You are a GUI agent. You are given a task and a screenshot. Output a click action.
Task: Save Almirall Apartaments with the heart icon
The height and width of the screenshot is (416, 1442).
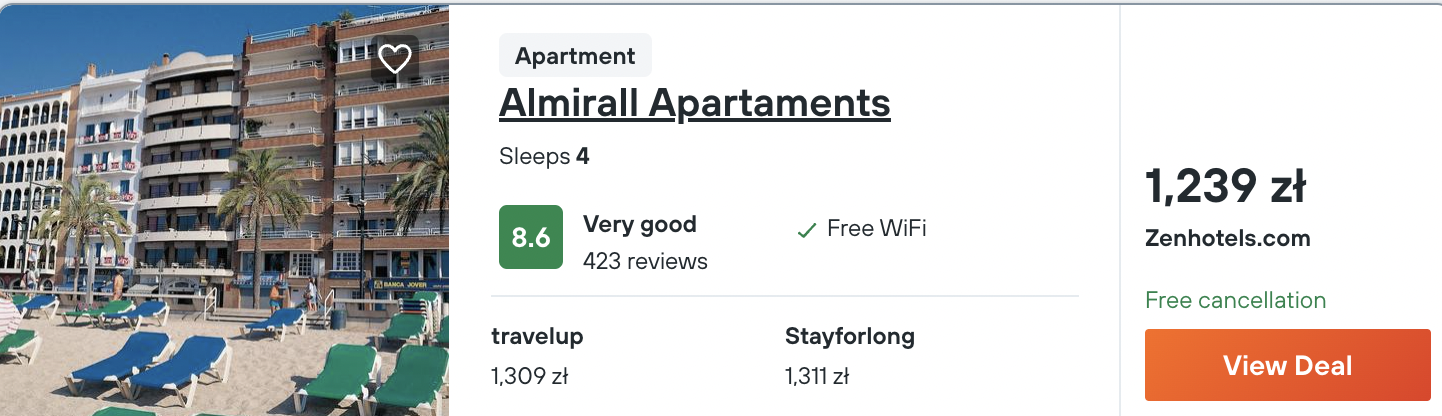(395, 59)
